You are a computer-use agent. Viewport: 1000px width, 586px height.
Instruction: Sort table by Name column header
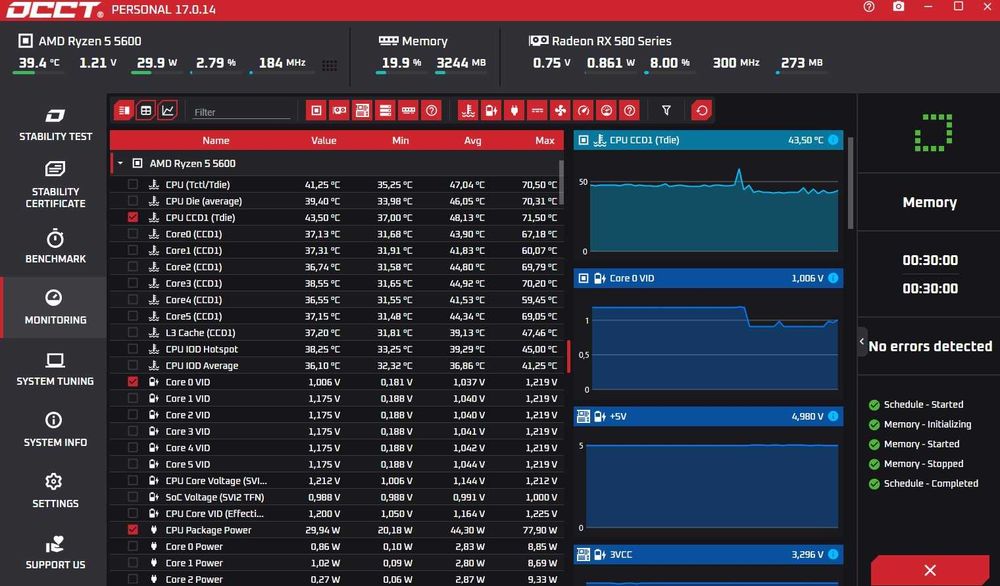click(x=216, y=140)
